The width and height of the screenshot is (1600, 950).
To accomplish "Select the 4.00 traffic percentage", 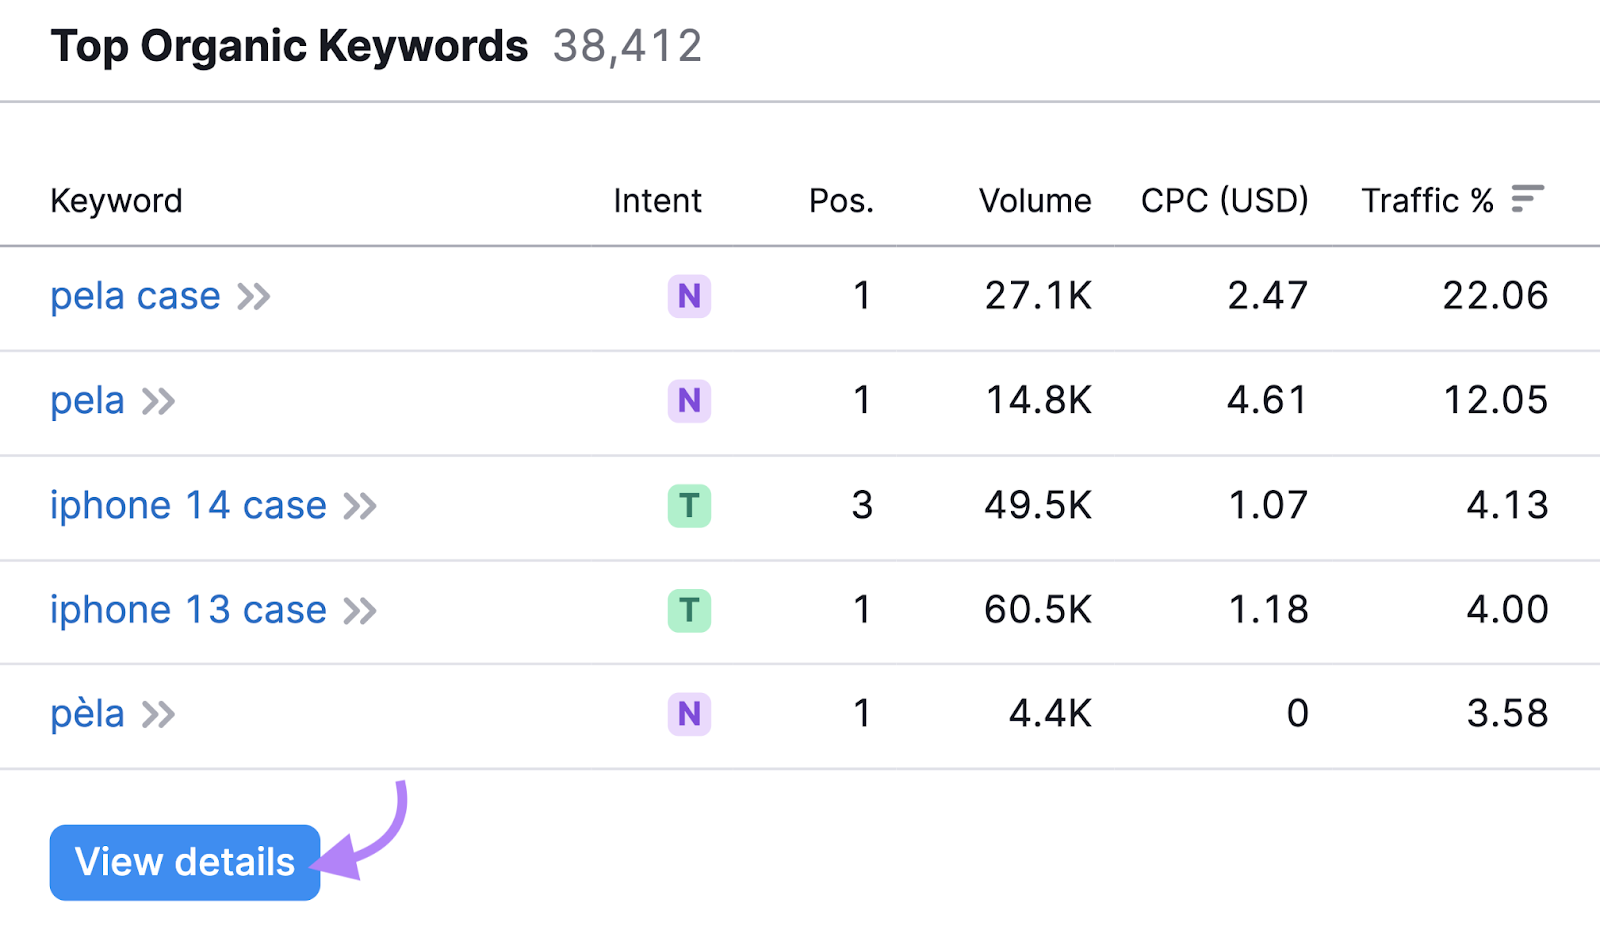I will click(1507, 609).
